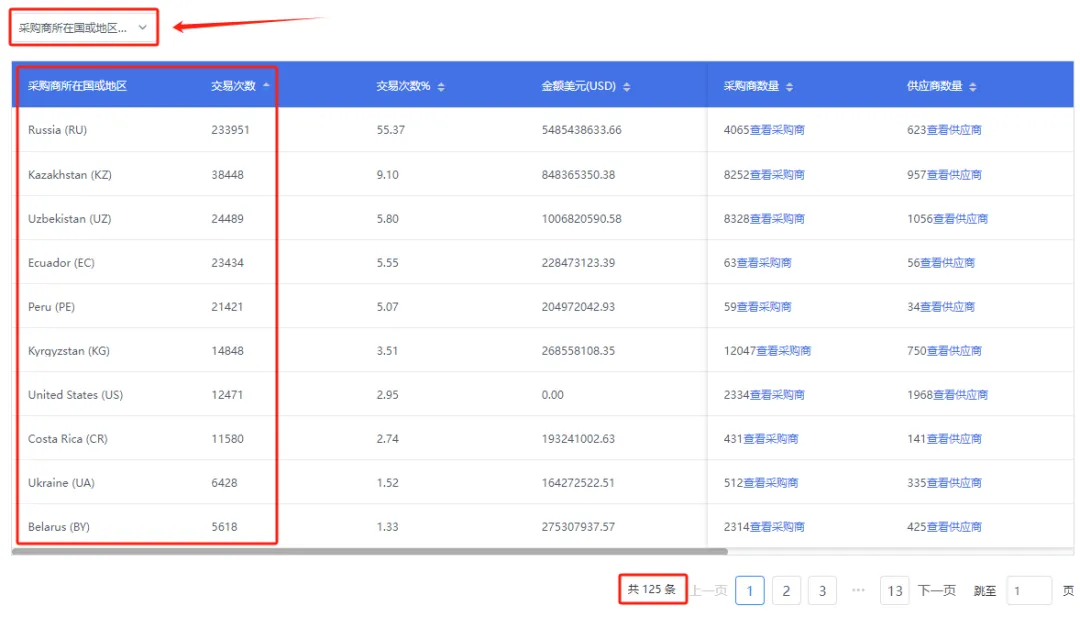Open 查看采购商 for Kyrgyzstan
This screenshot has height=617, width=1080.
tap(783, 351)
